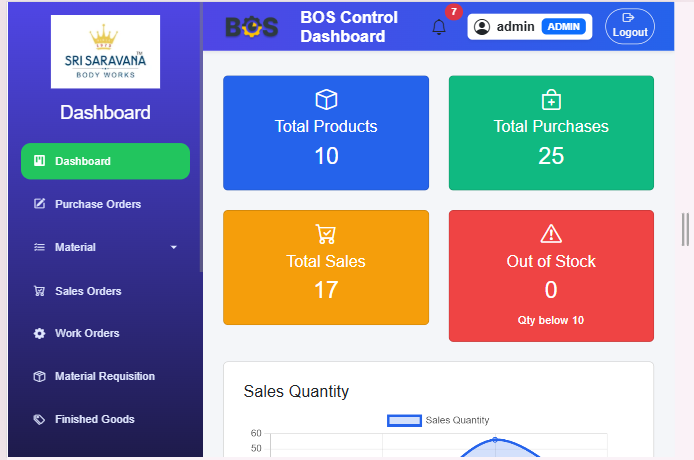Click the Total Purchases bag icon
The image size is (694, 460).
click(x=551, y=100)
